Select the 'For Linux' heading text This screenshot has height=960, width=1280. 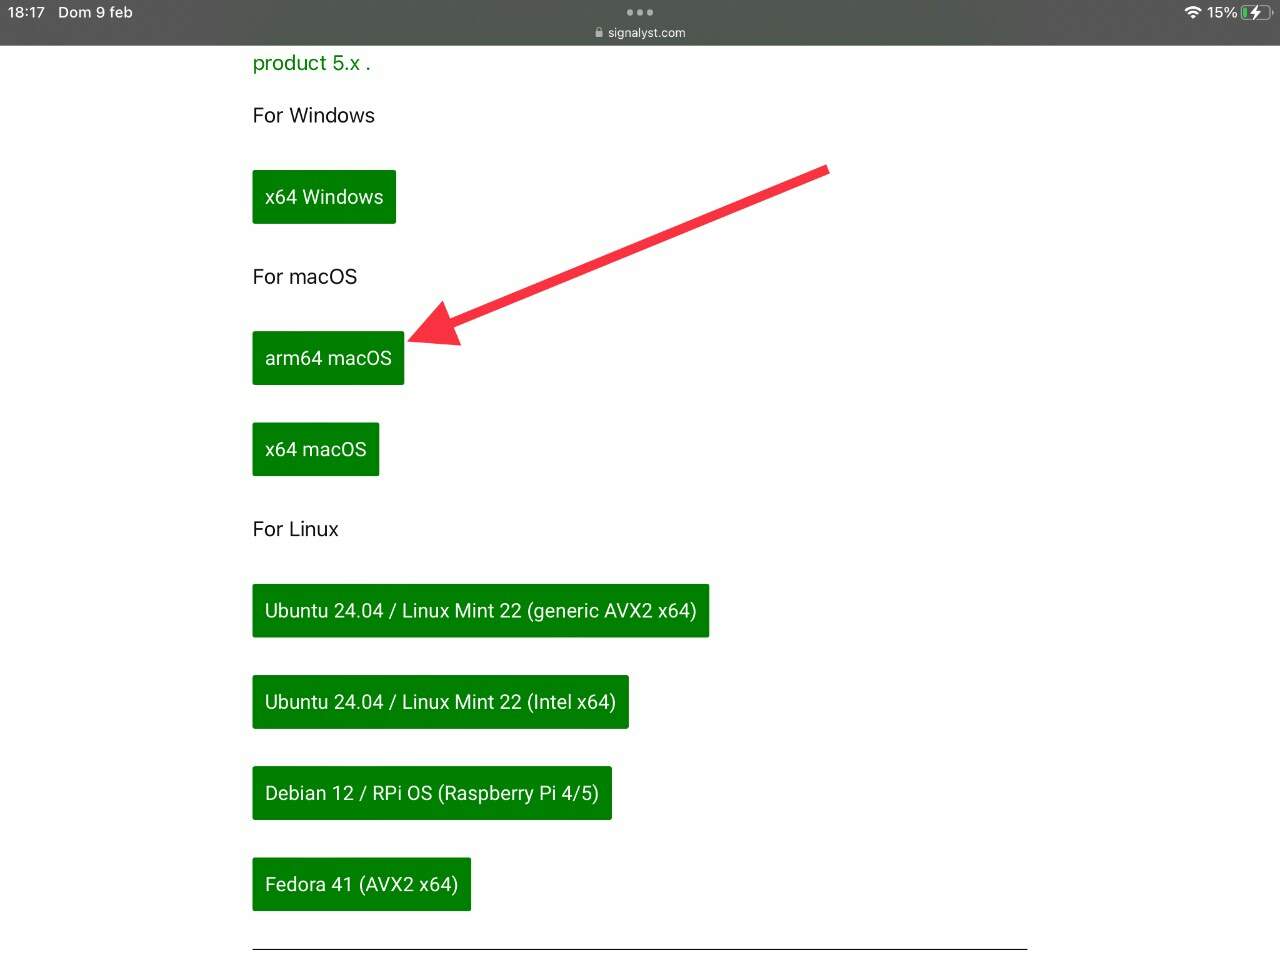(x=295, y=529)
